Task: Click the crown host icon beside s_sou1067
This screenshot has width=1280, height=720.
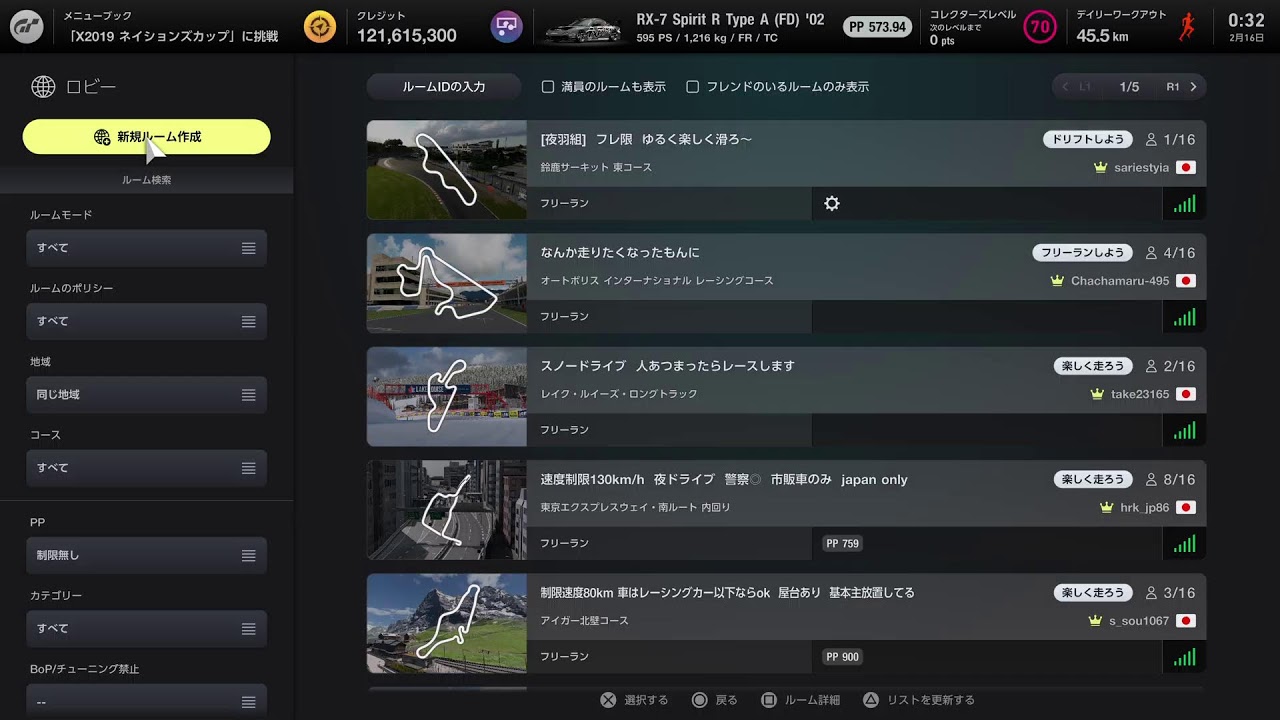Action: tap(1095, 621)
